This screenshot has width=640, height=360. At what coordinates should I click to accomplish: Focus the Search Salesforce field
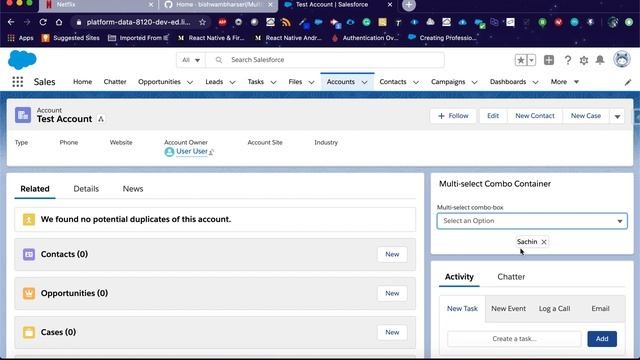[x=325, y=60]
